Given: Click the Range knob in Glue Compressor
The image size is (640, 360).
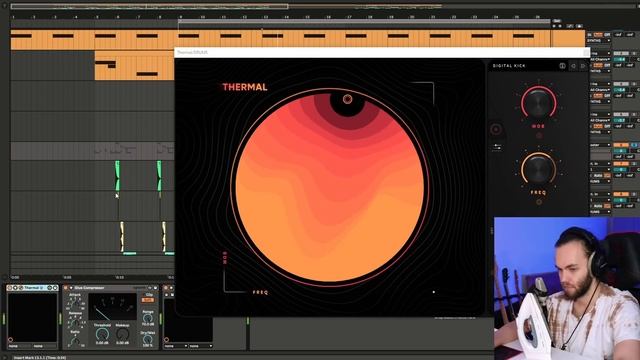Looking at the screenshot, I should (x=148, y=318).
